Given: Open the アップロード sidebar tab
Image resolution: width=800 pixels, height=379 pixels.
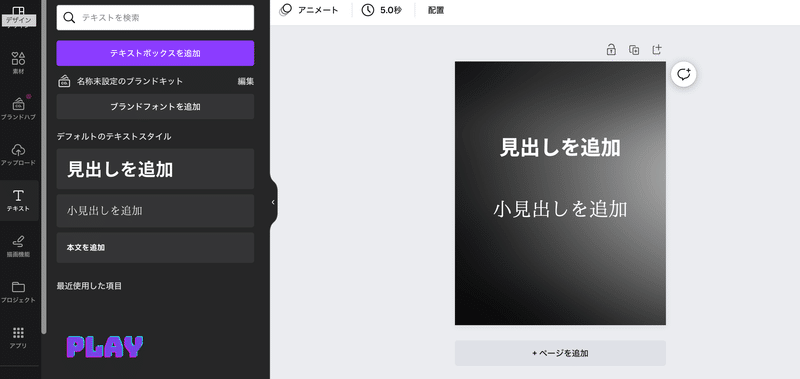Looking at the screenshot, I should pyautogui.click(x=18, y=154).
